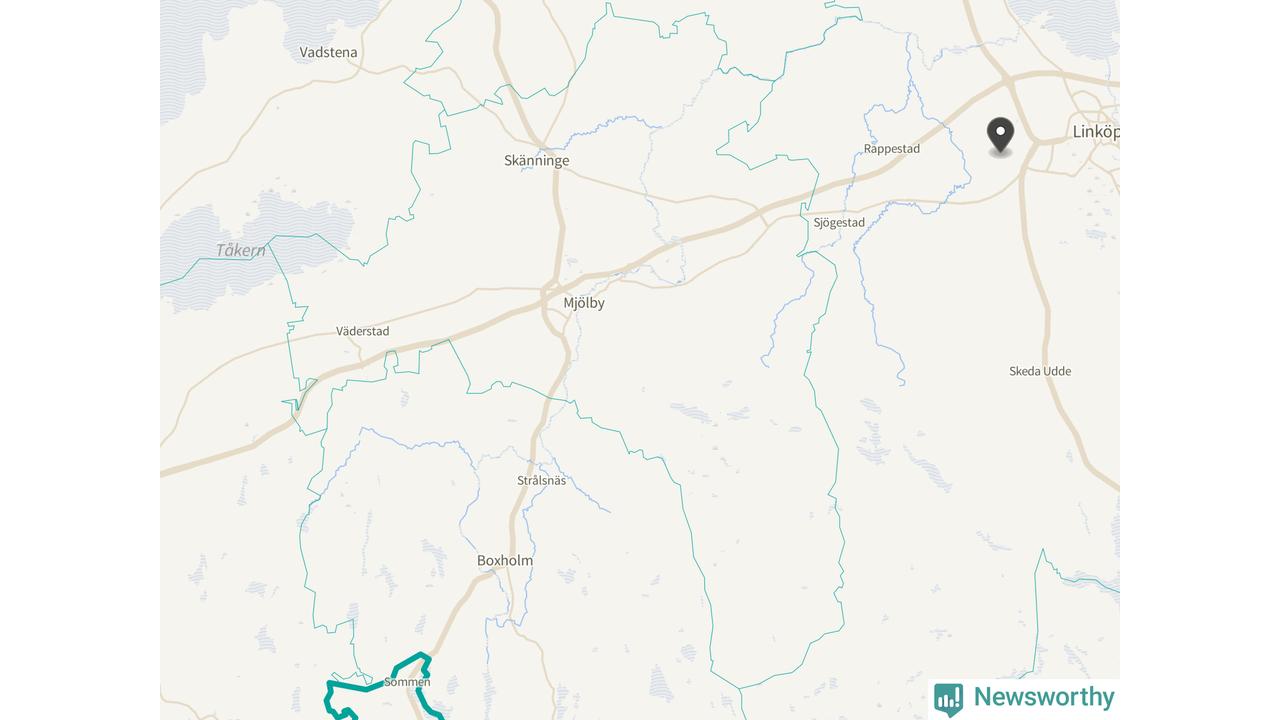Click the Sommen place label
This screenshot has height=720, width=1280.
click(x=407, y=682)
